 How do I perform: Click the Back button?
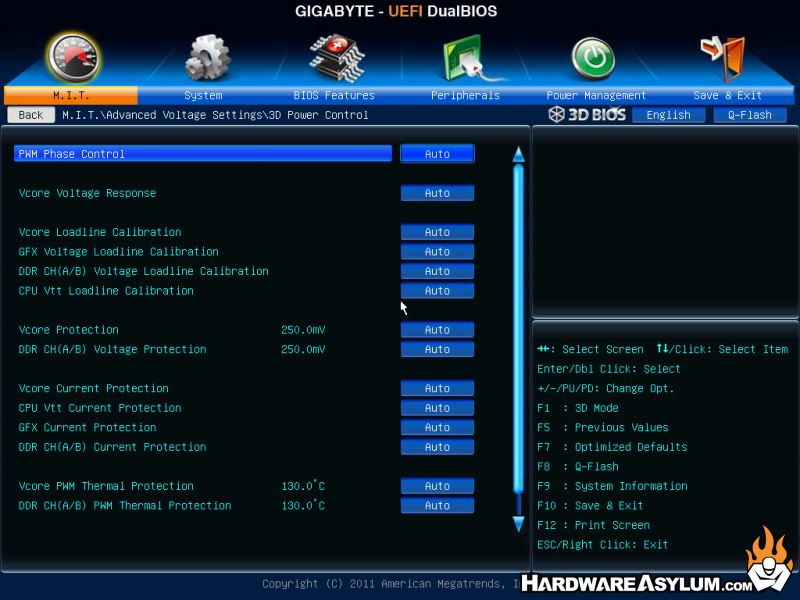31,115
